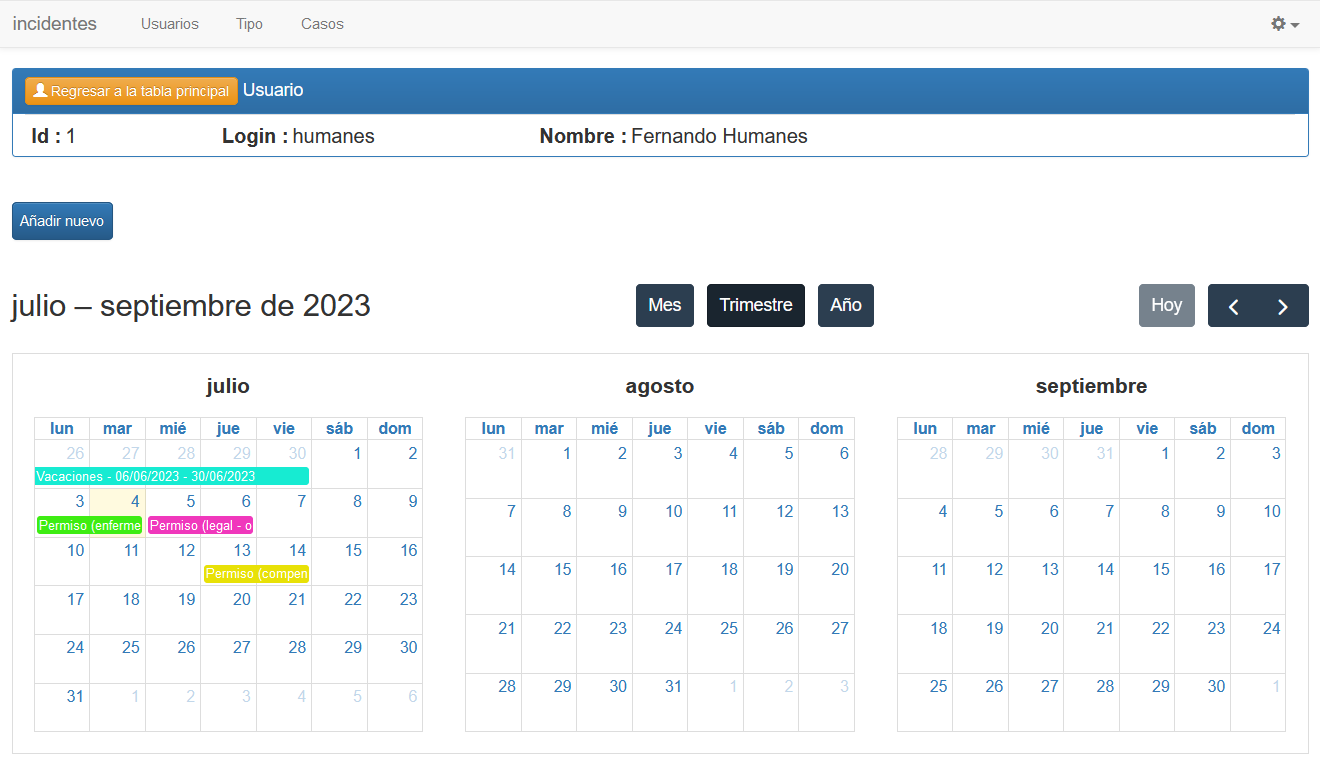1320x769 pixels.
Task: Click Regresar a la tabla principal
Action: pos(131,90)
